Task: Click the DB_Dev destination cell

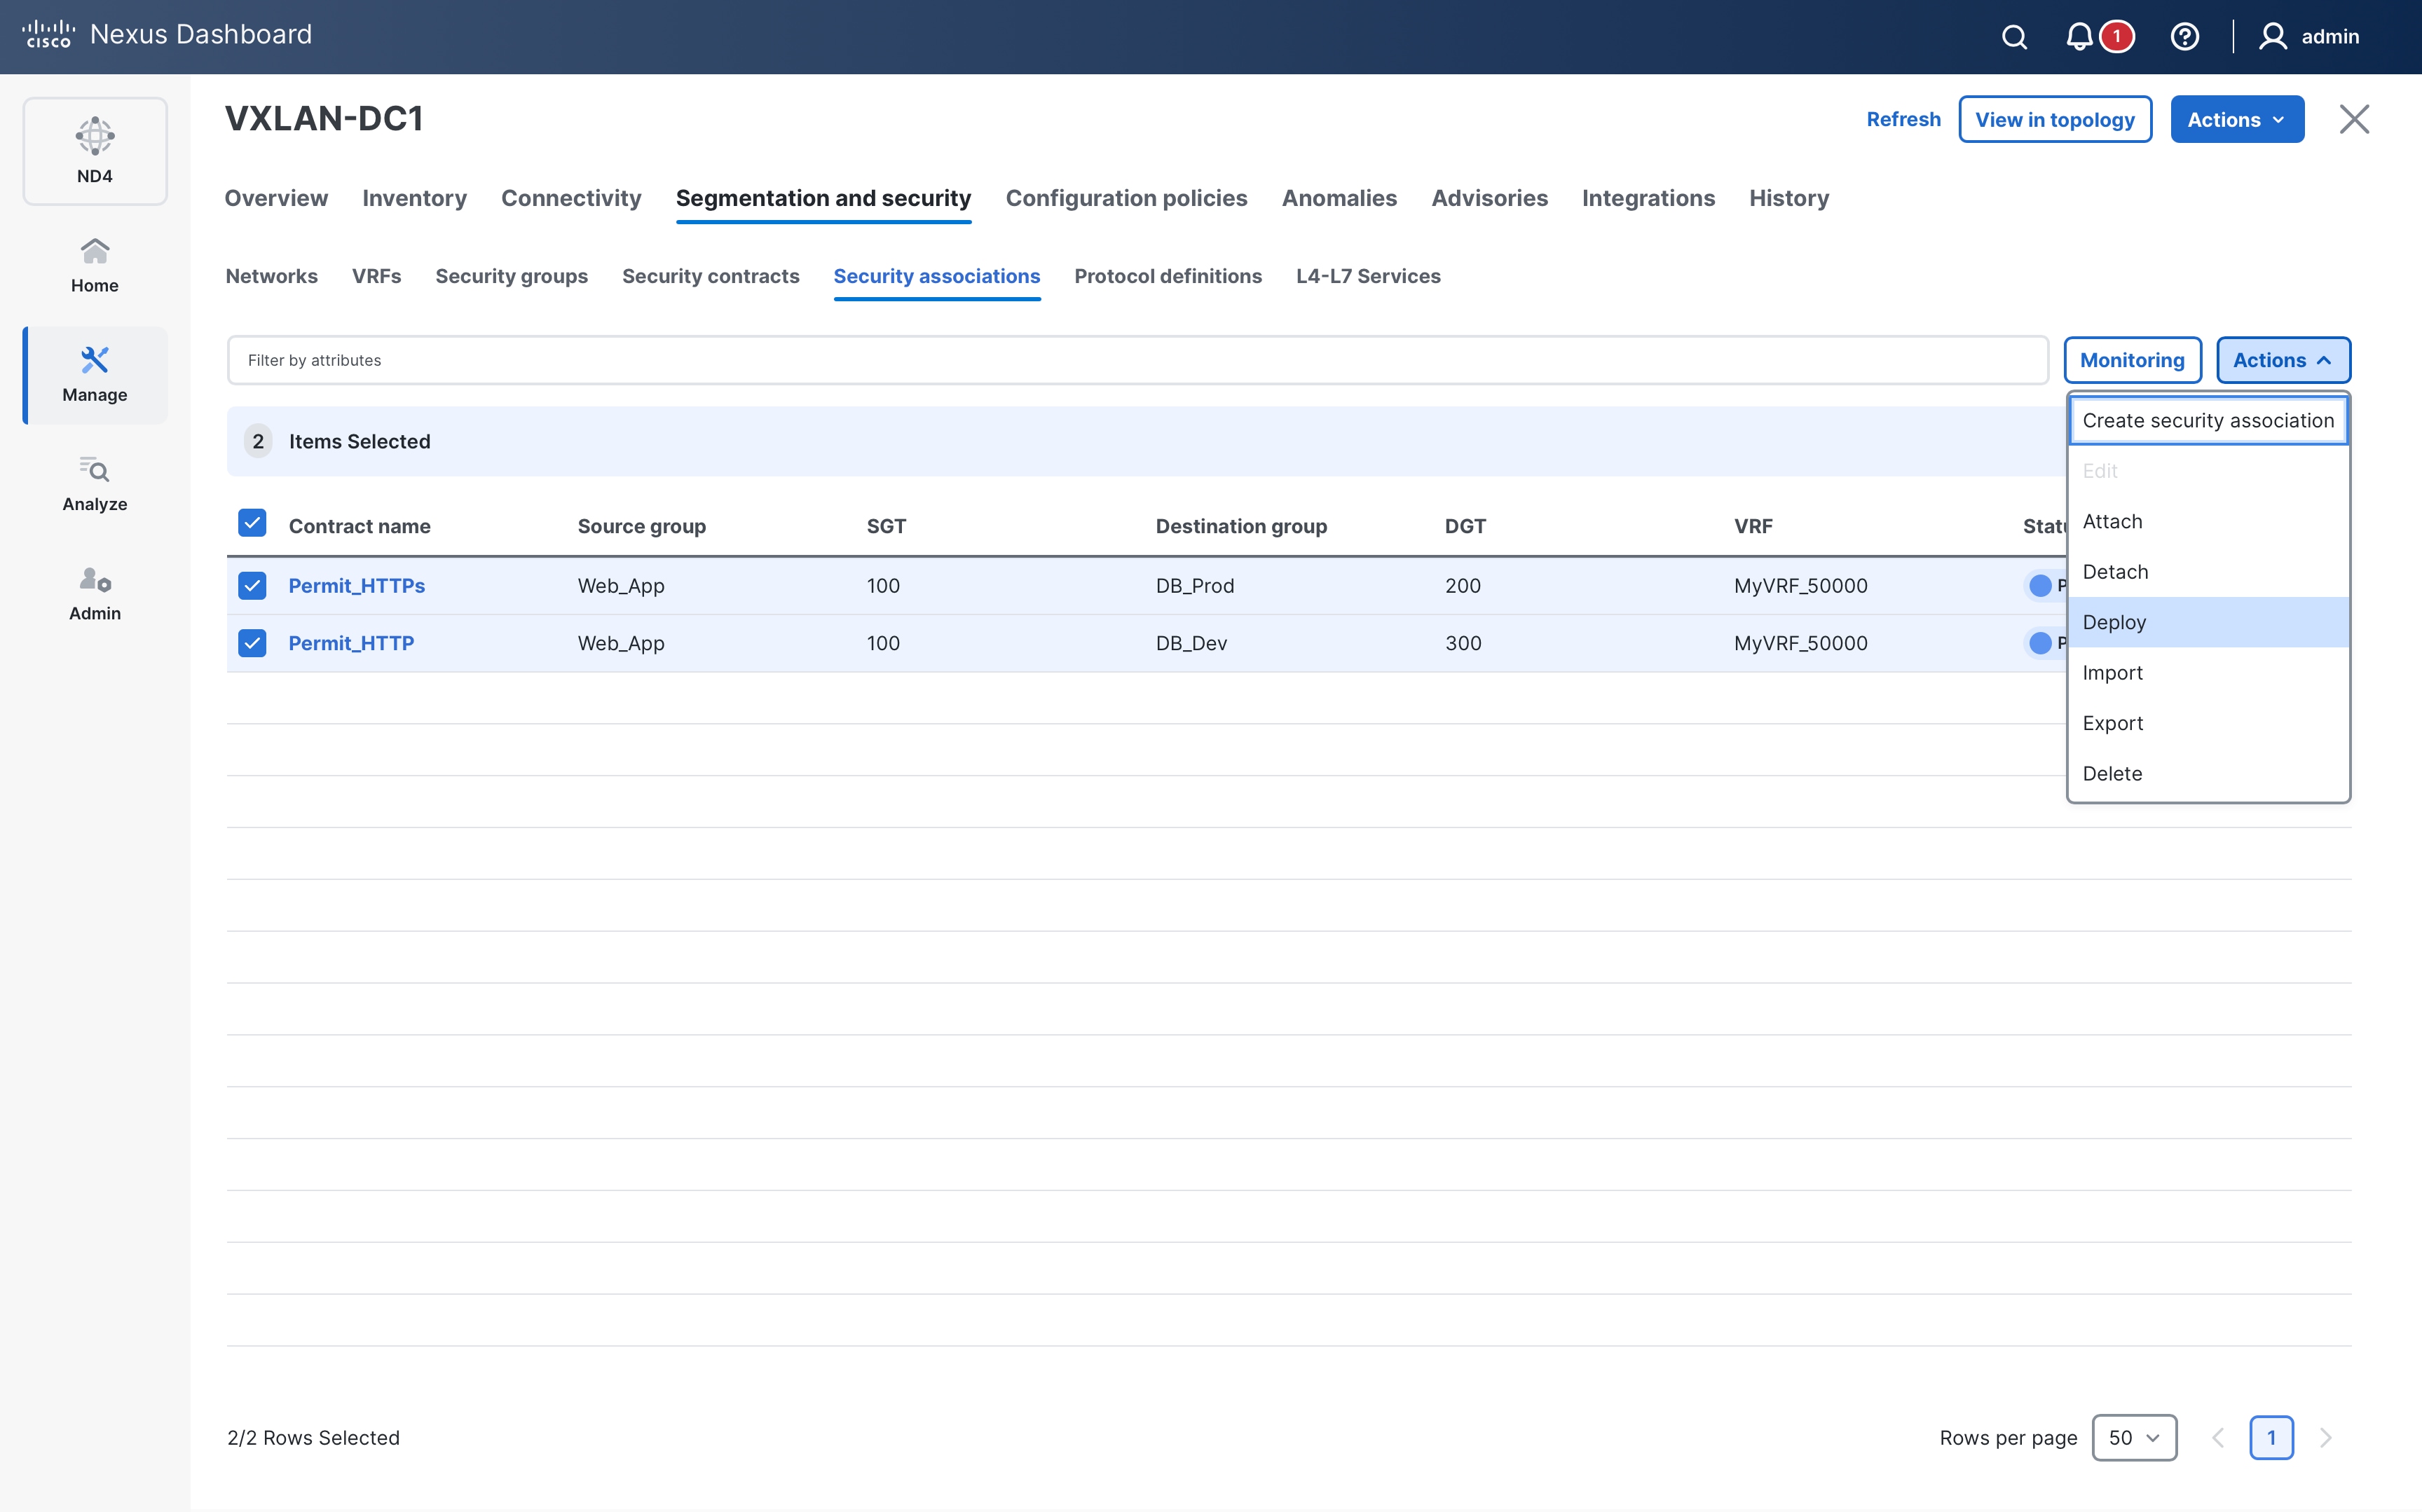Action: pyautogui.click(x=1191, y=643)
